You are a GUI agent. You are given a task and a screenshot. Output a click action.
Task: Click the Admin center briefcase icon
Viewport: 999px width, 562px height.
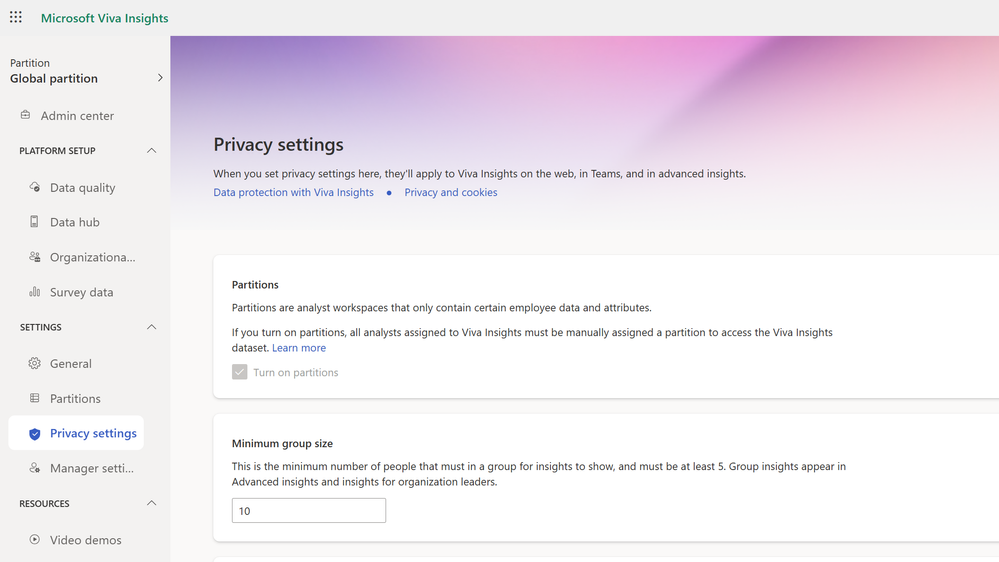(x=25, y=115)
